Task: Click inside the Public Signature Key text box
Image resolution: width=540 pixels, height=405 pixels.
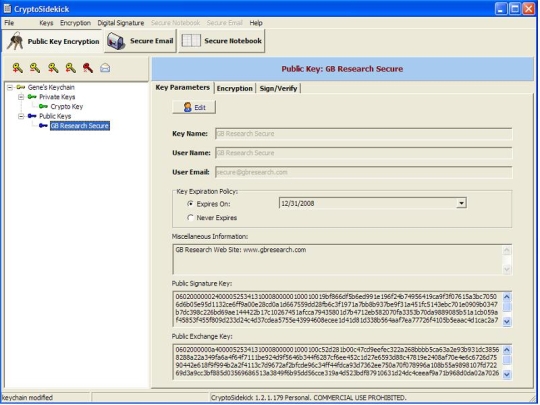Action: tap(338, 309)
